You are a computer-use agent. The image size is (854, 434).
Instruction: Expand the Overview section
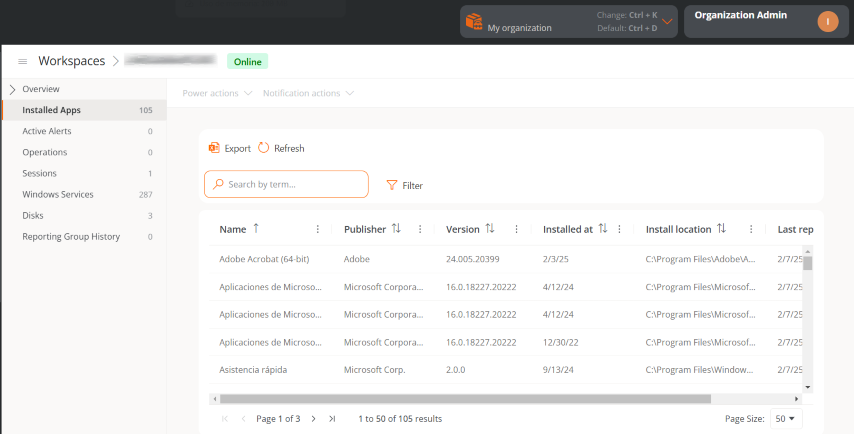tap(12, 89)
